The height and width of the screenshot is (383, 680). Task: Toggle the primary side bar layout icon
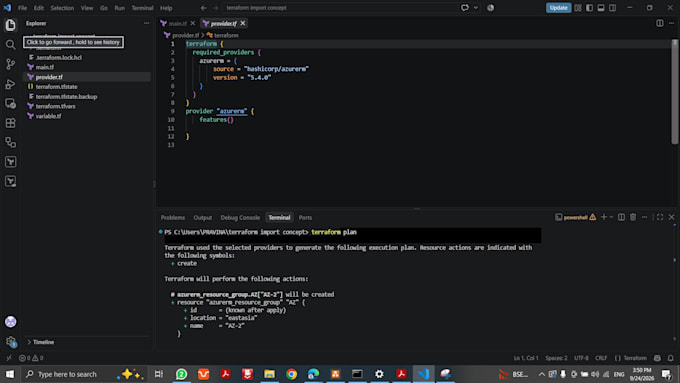589,8
